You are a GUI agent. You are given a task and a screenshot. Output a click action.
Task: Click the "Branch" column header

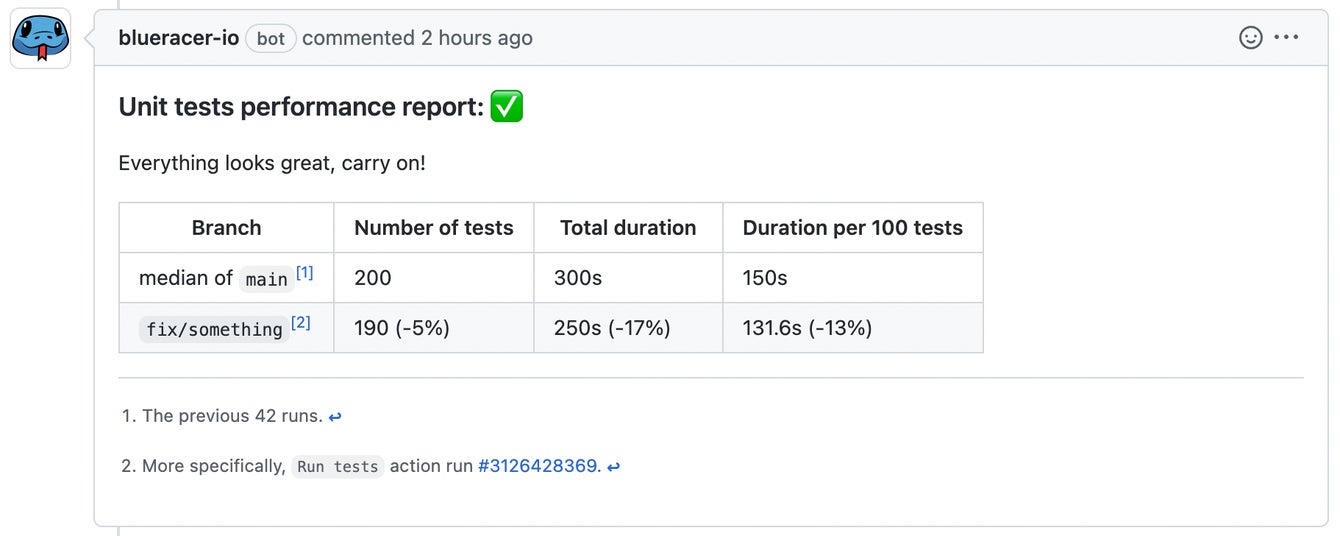pos(226,228)
